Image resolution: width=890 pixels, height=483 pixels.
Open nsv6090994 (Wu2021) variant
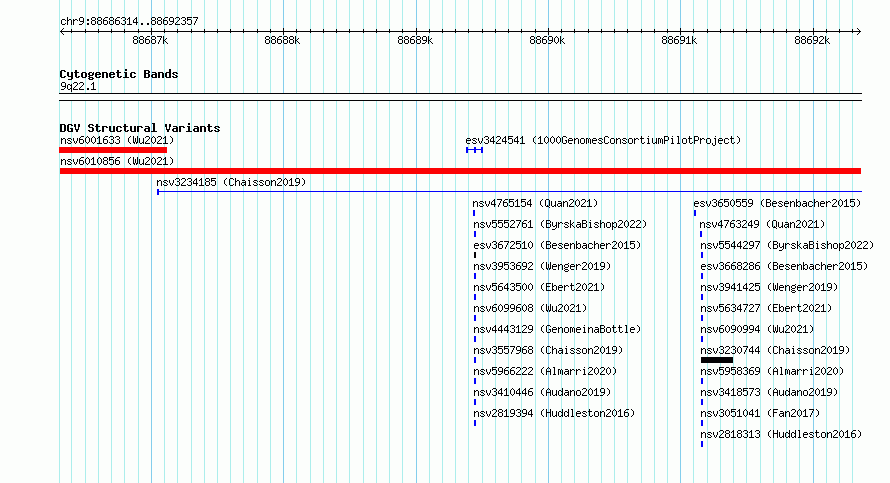pyautogui.click(x=757, y=329)
